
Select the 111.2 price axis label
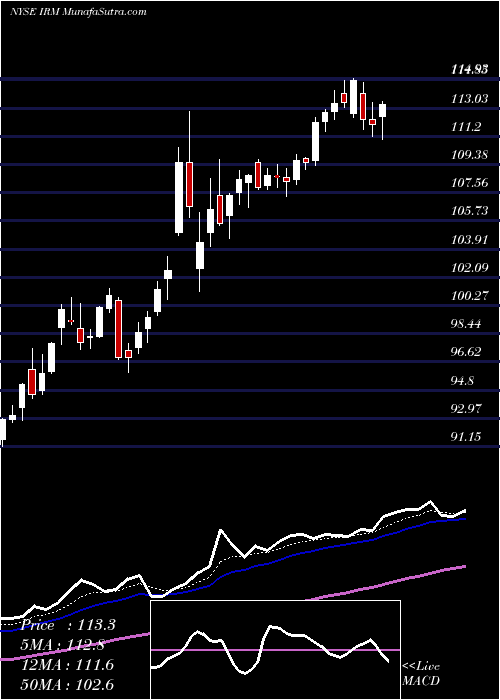pos(466,127)
